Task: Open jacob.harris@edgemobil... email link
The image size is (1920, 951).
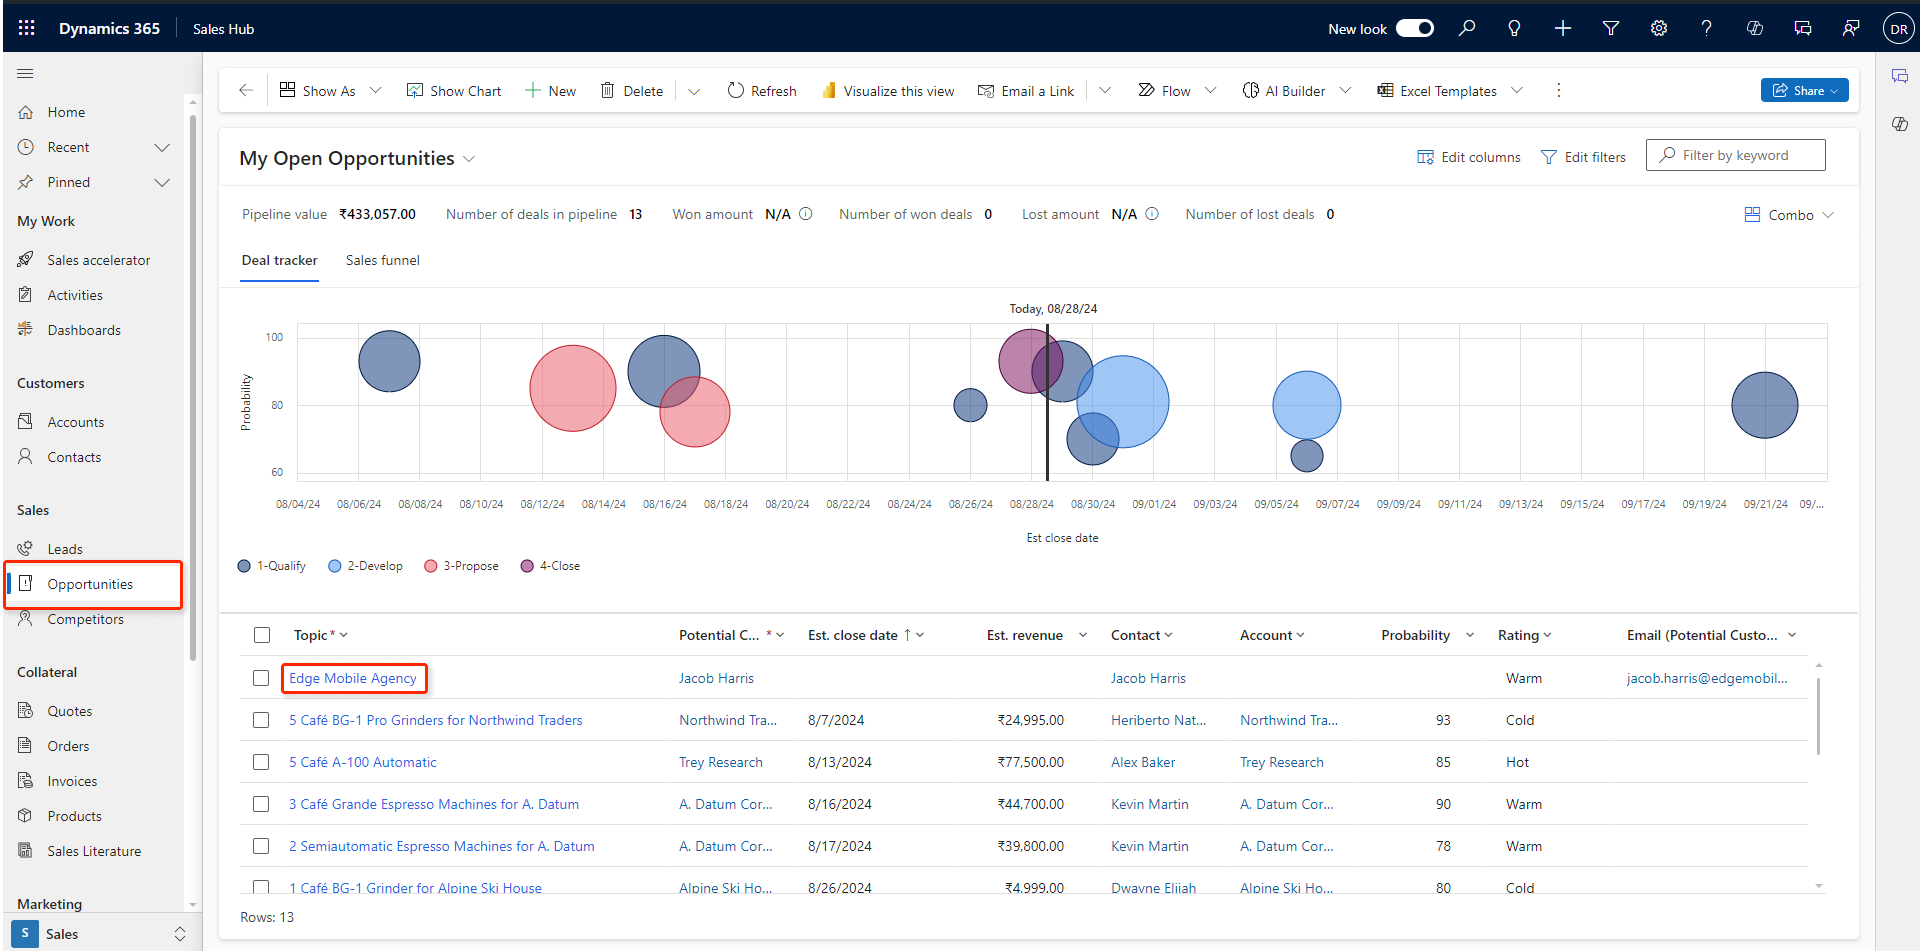Action: (1707, 678)
